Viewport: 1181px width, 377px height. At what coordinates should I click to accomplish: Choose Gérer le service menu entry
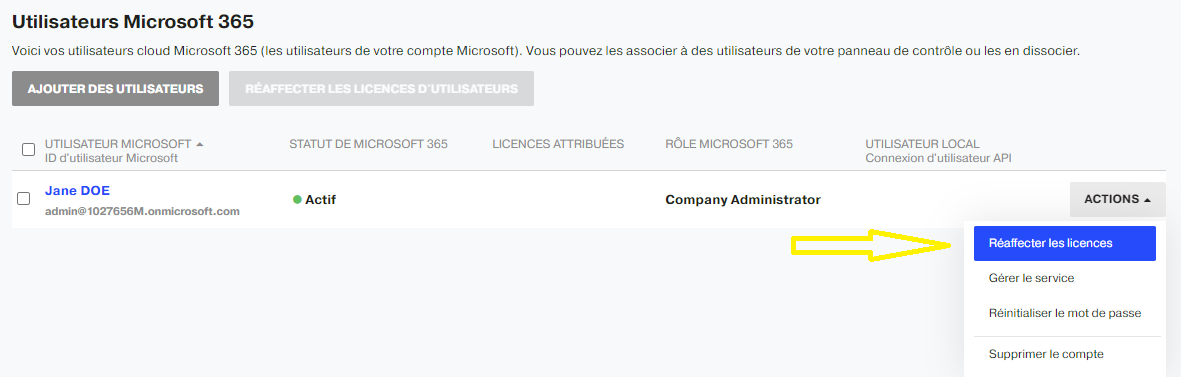click(x=1031, y=278)
